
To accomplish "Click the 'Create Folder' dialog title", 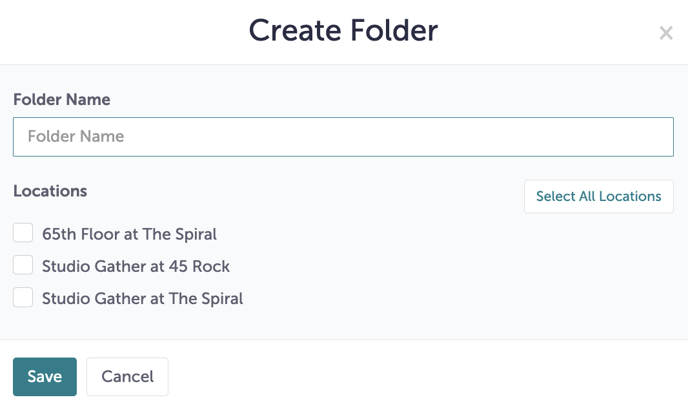I will [343, 30].
